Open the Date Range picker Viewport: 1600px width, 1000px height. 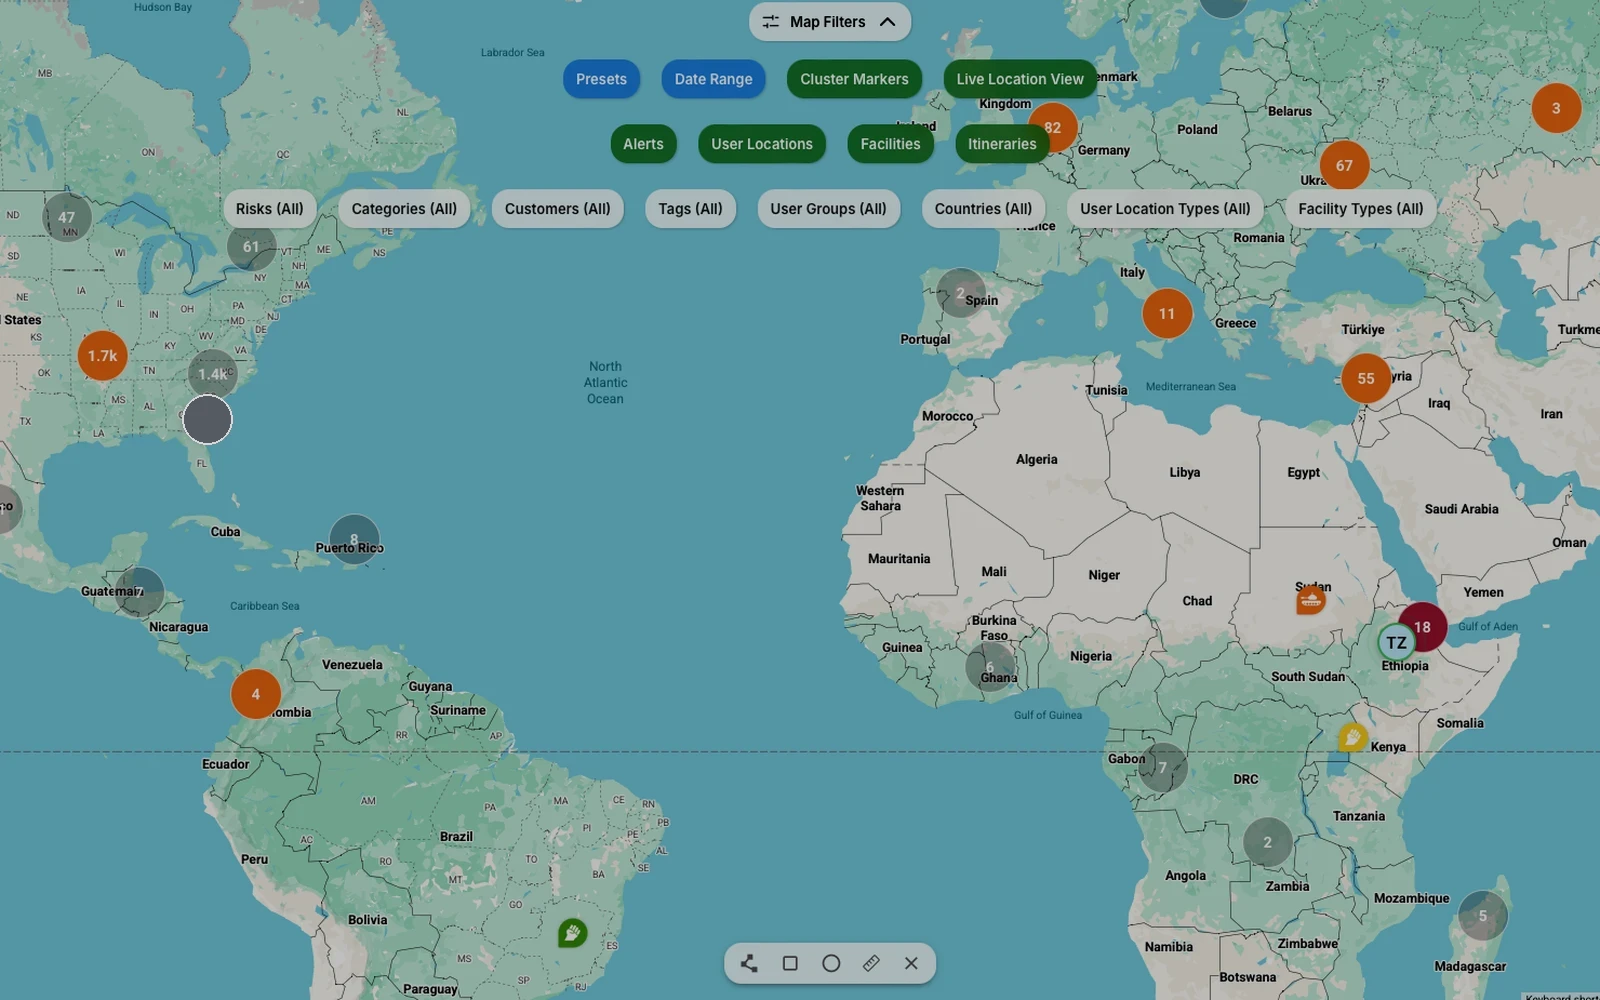(x=713, y=79)
